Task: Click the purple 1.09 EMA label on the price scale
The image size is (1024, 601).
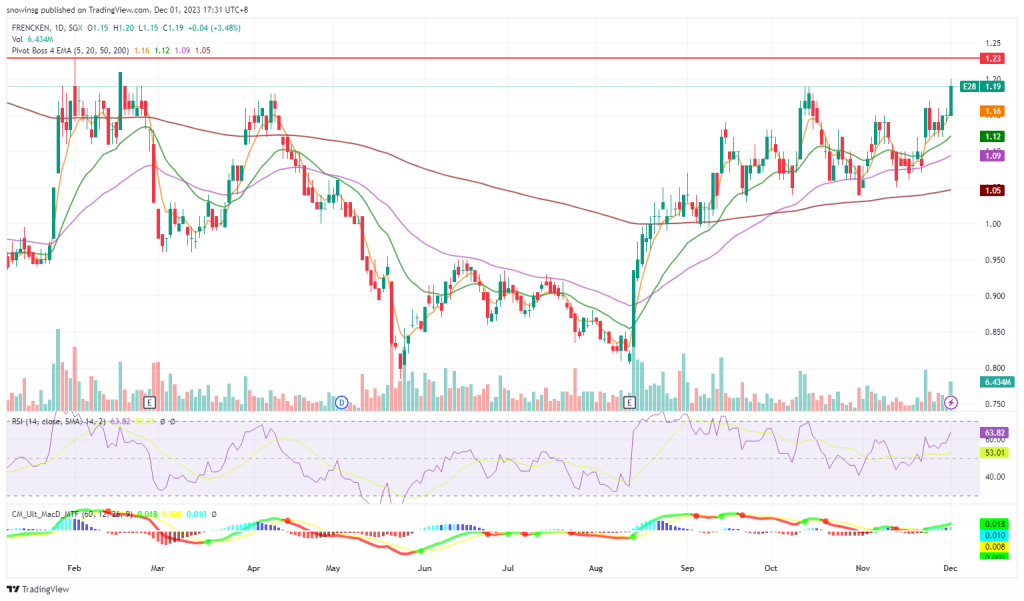Action: [993, 155]
